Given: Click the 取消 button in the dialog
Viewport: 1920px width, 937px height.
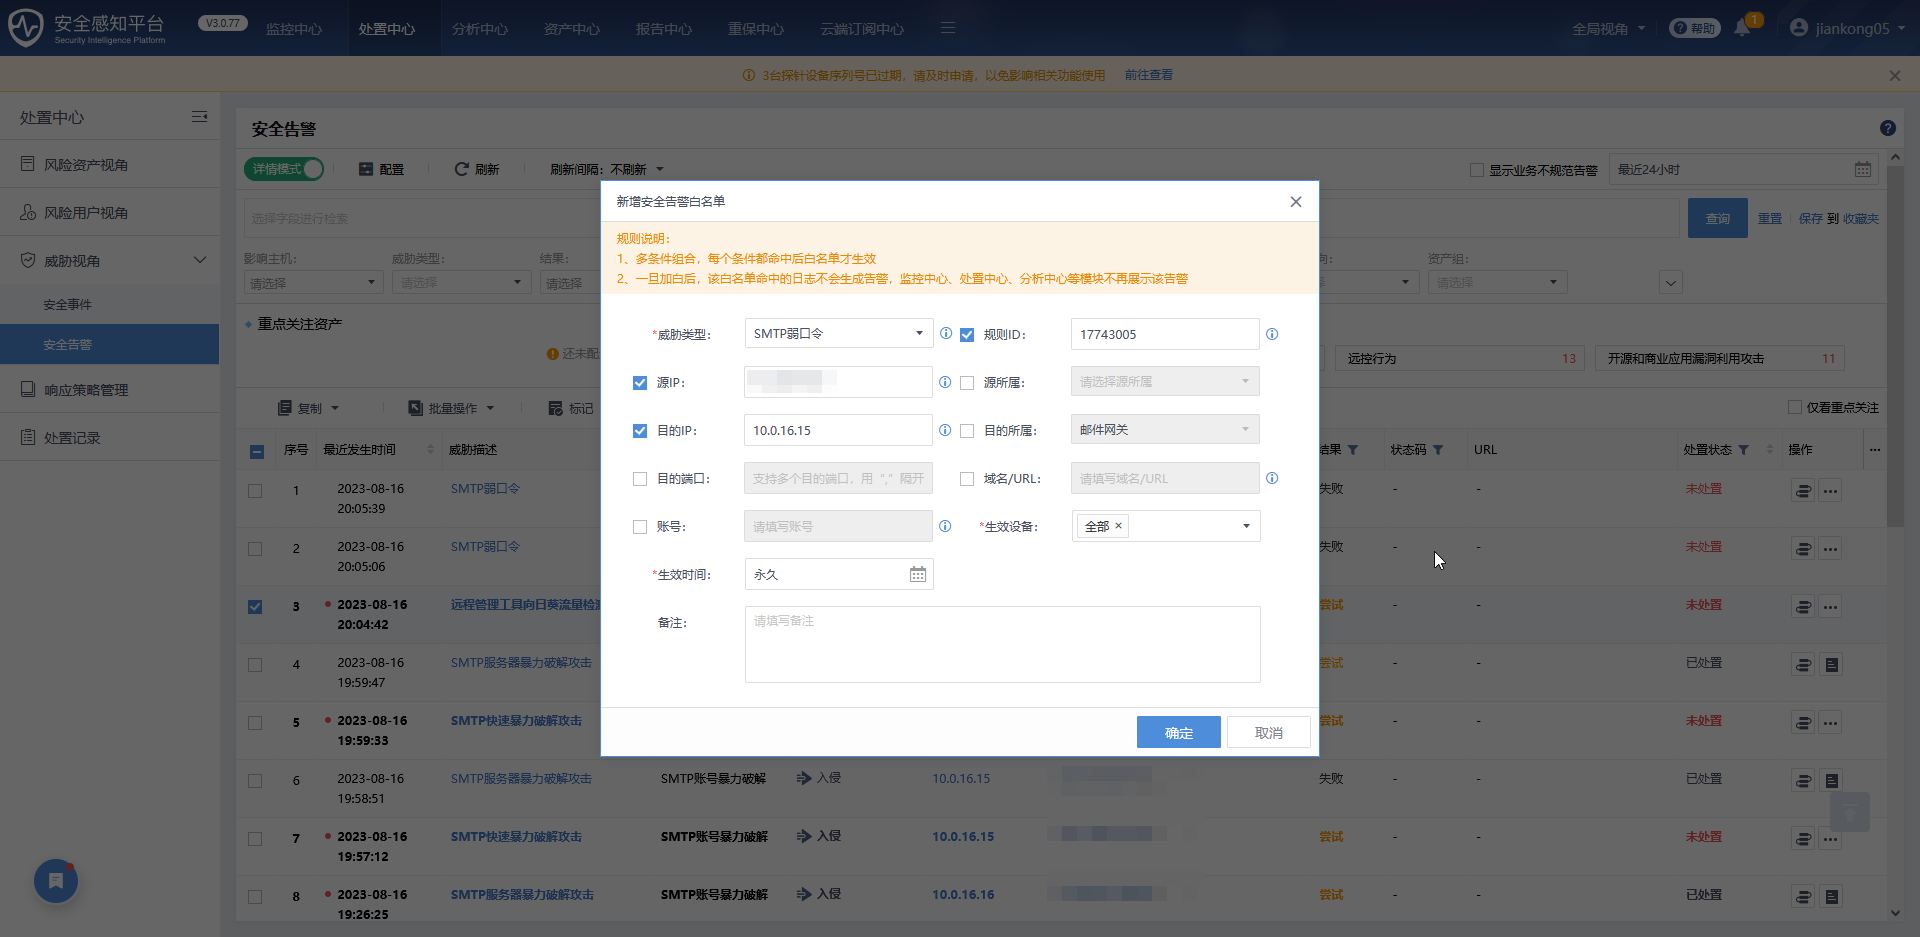Looking at the screenshot, I should (x=1269, y=733).
